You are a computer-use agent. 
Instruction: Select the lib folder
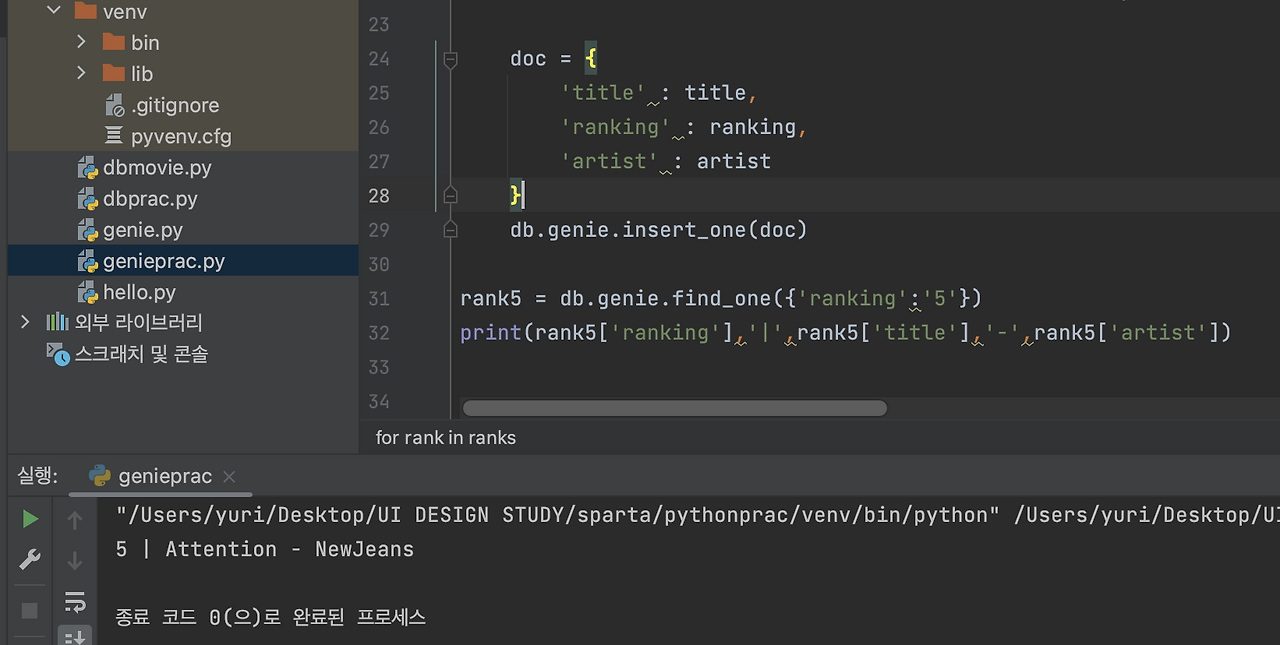point(142,73)
